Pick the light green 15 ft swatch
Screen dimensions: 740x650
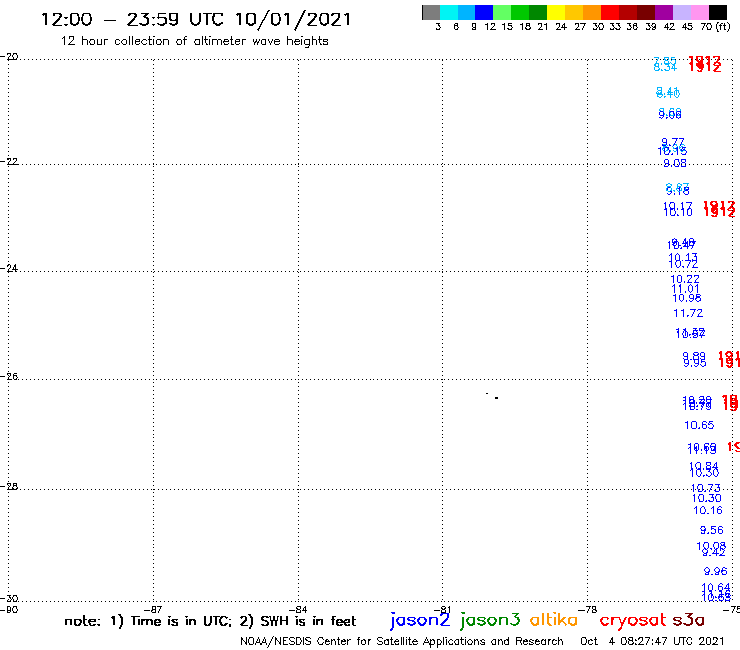(x=502, y=12)
